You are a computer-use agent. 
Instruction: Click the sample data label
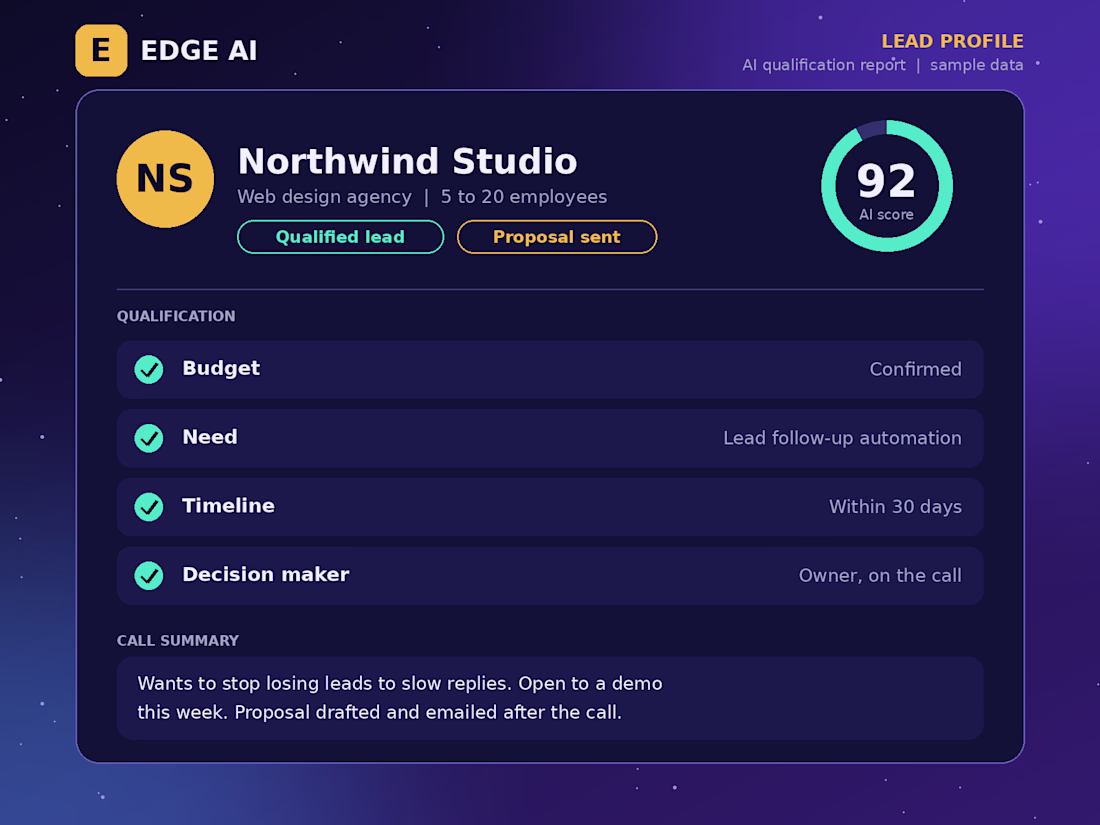(x=977, y=65)
